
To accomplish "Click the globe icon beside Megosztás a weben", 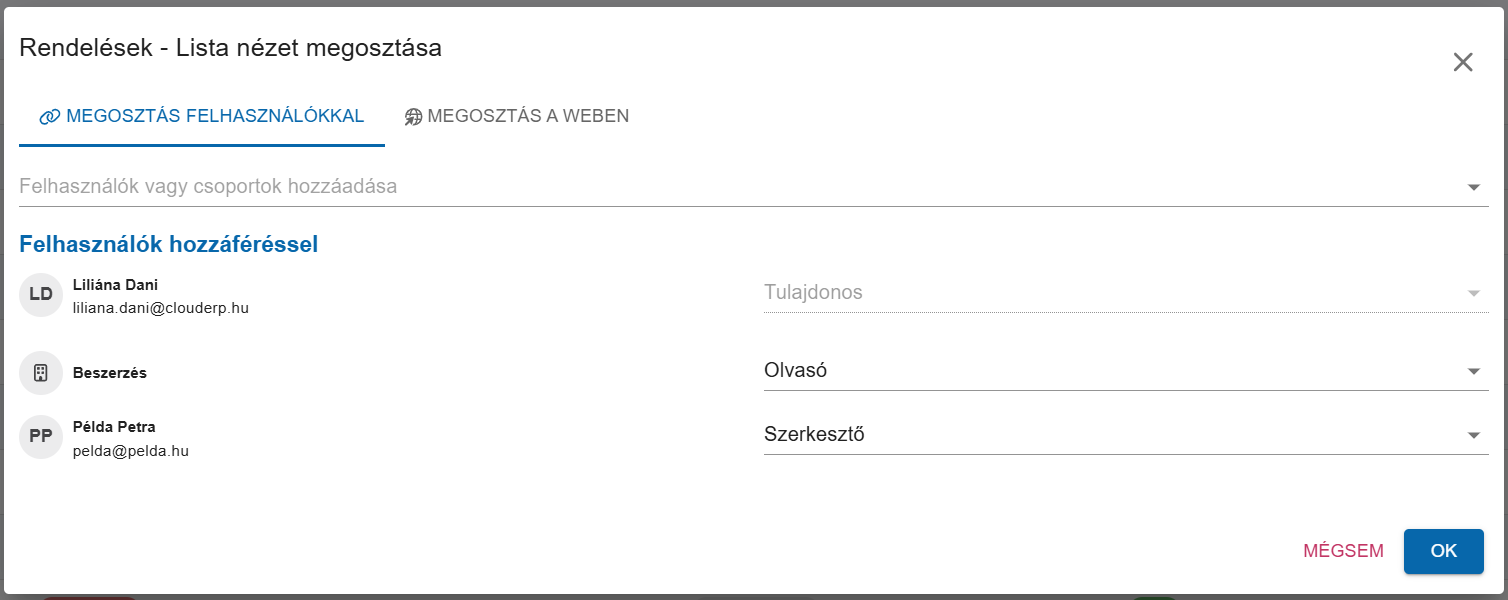I will tap(414, 117).
